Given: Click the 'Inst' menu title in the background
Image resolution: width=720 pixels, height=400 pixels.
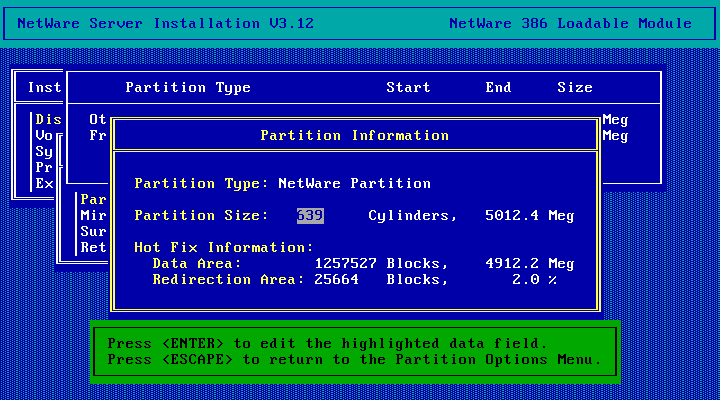Looking at the screenshot, I should click(x=44, y=87).
